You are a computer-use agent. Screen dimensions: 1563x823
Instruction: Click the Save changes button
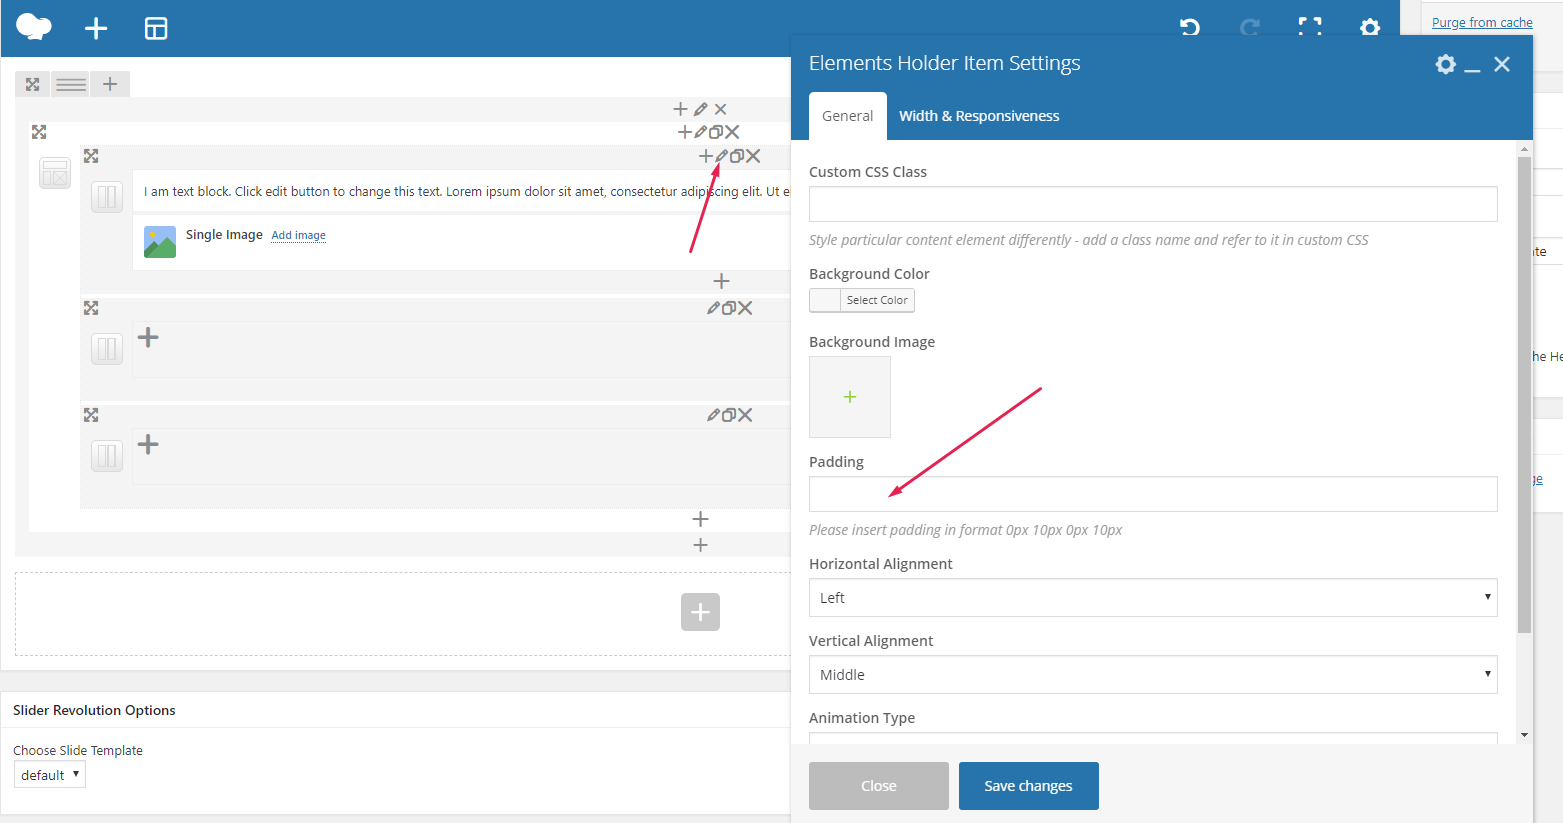(x=1029, y=786)
